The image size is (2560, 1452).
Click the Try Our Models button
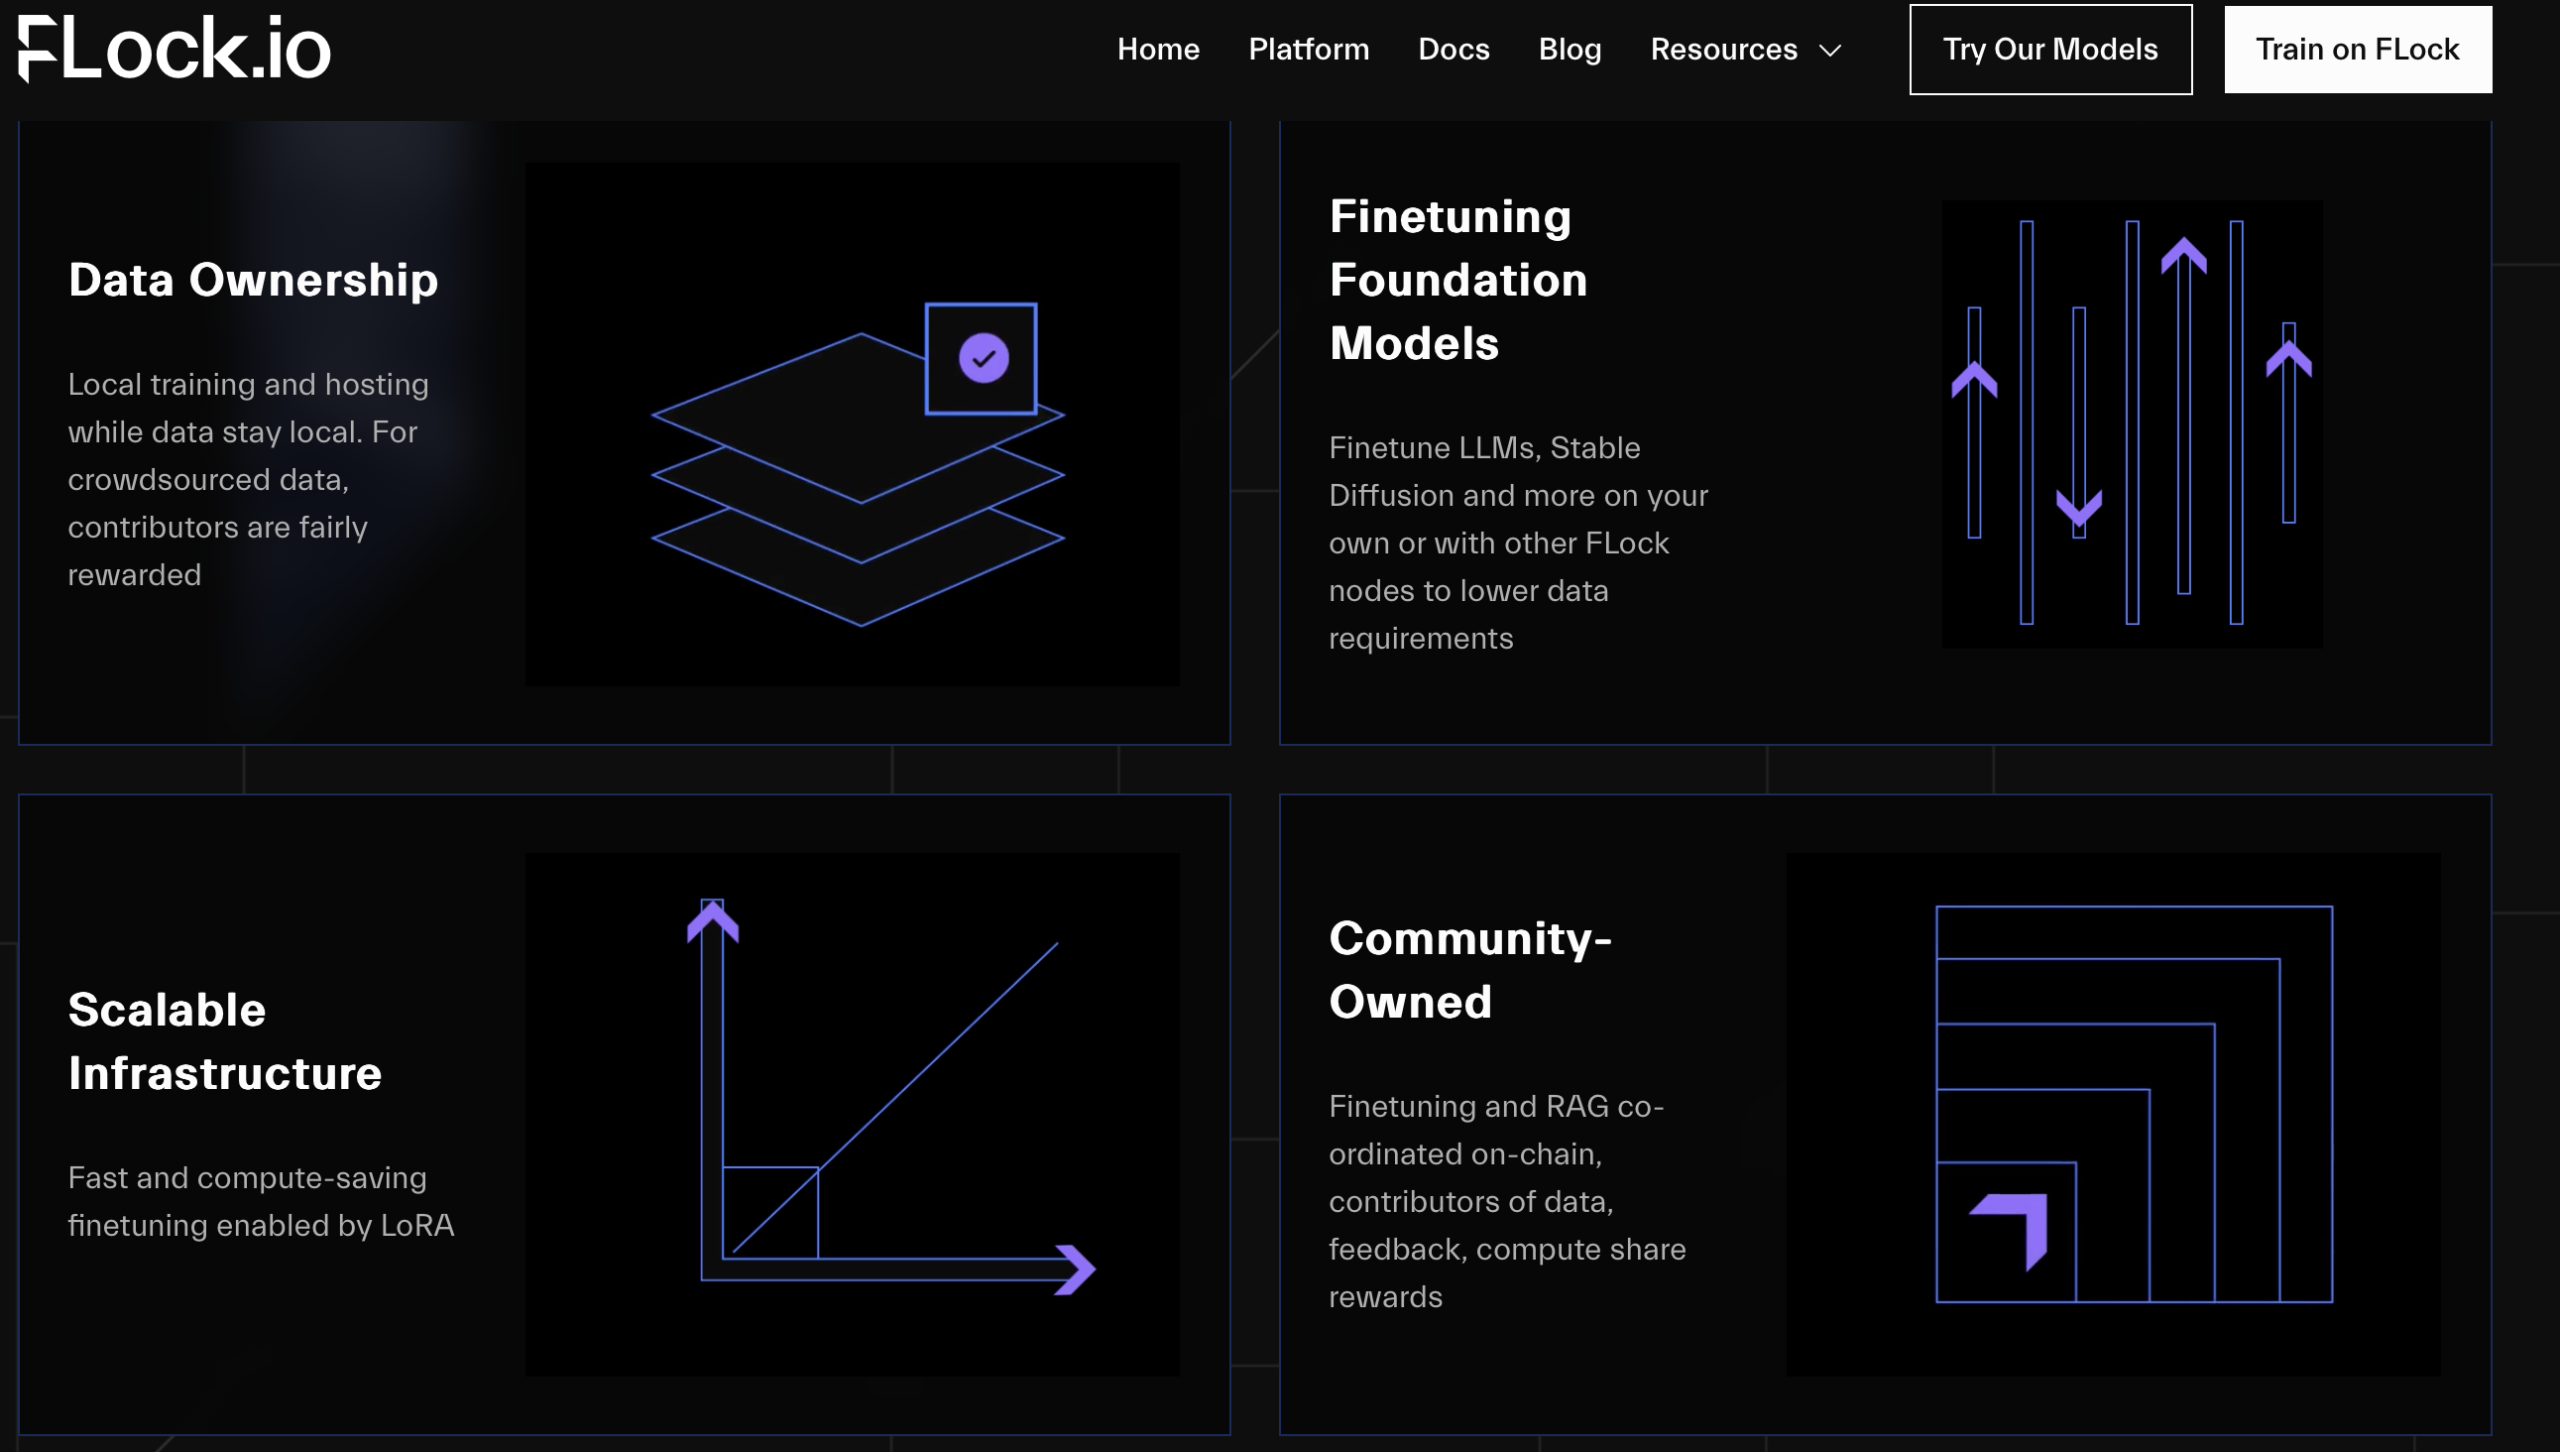(x=2050, y=49)
